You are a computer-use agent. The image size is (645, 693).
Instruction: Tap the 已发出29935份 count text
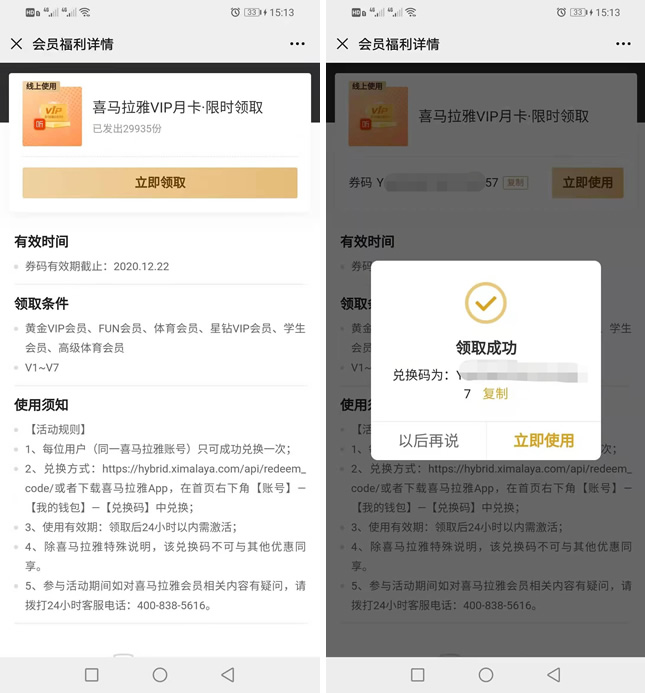pyautogui.click(x=127, y=129)
